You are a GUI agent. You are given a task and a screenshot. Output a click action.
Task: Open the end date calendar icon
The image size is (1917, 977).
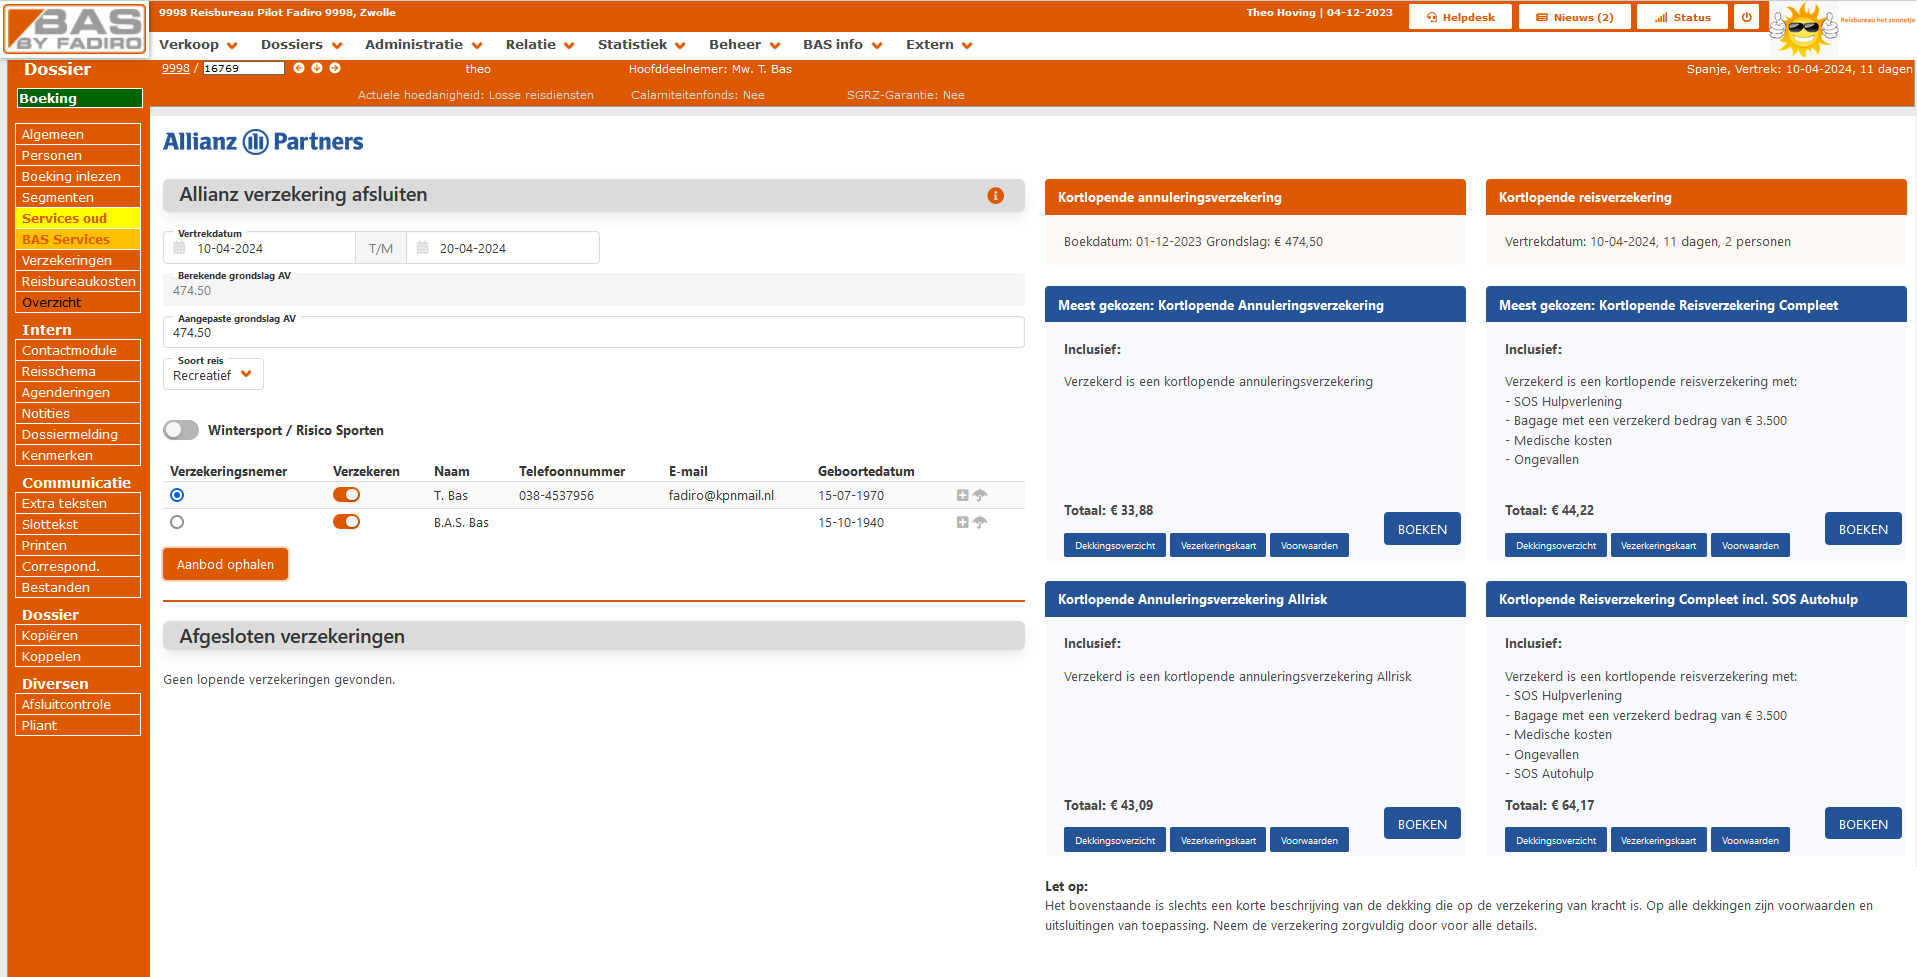[422, 248]
